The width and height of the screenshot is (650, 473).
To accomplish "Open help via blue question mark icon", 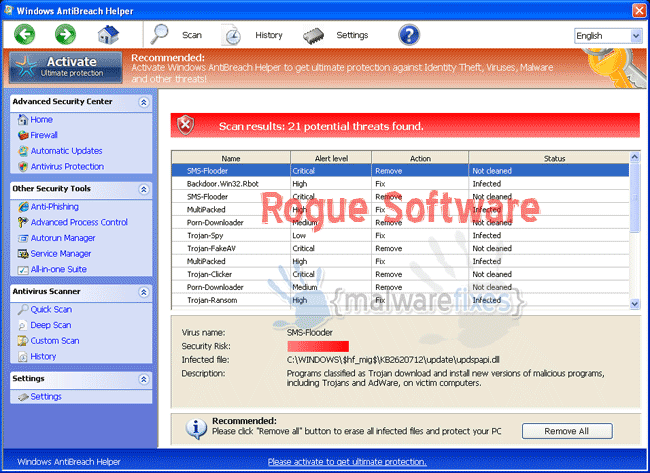I will pyautogui.click(x=409, y=35).
